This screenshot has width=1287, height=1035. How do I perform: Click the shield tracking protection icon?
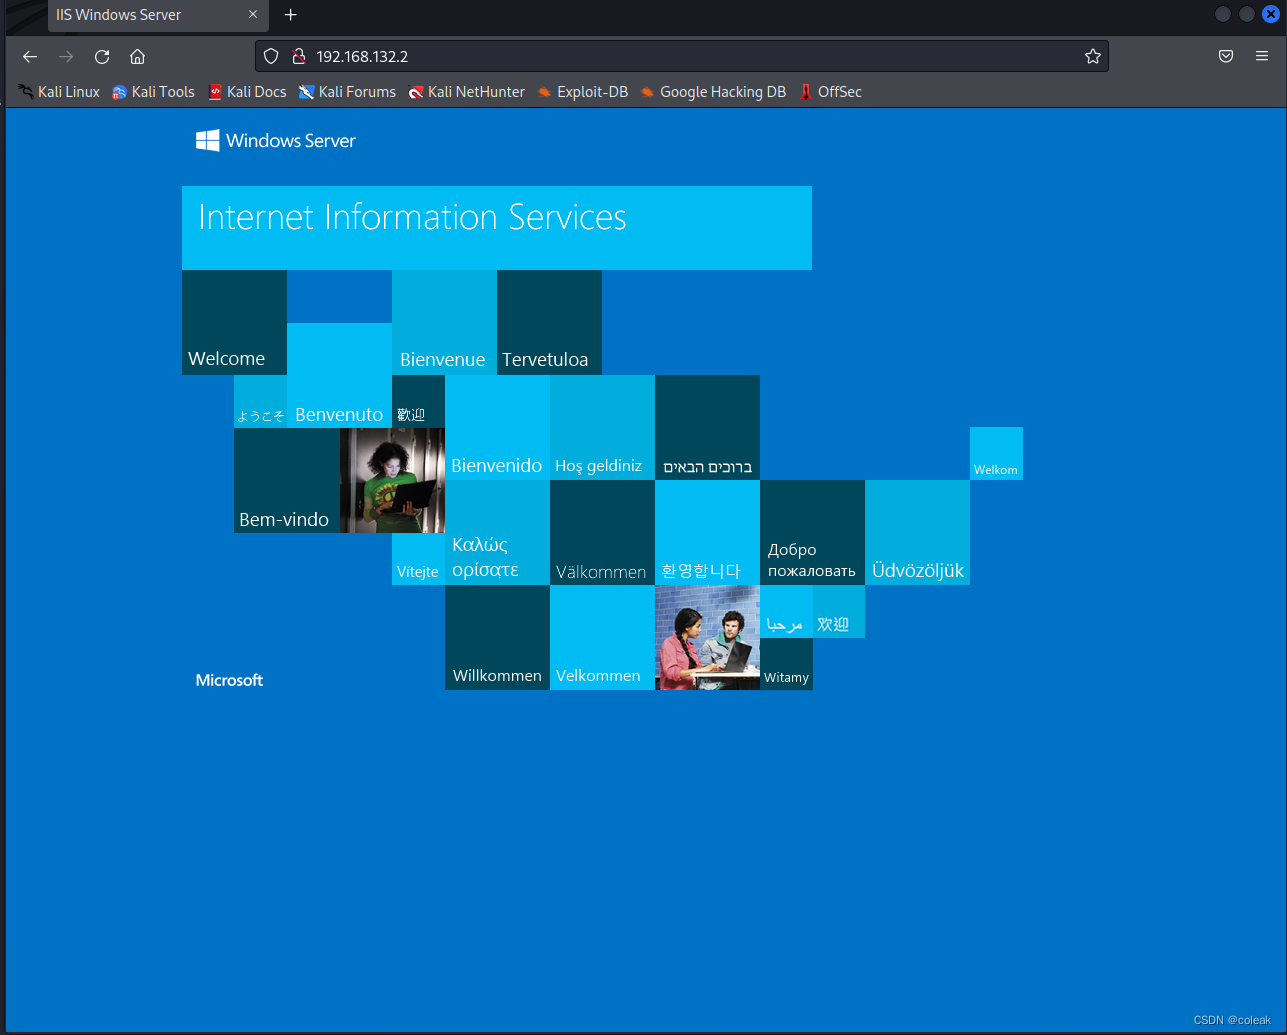[271, 57]
